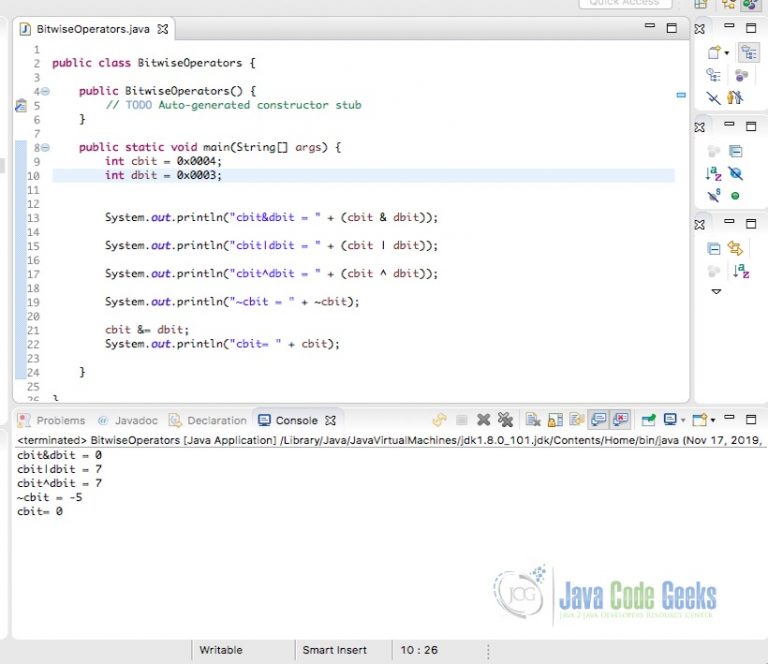
Task: Toggle the green circle filter in outline
Action: coord(735,196)
